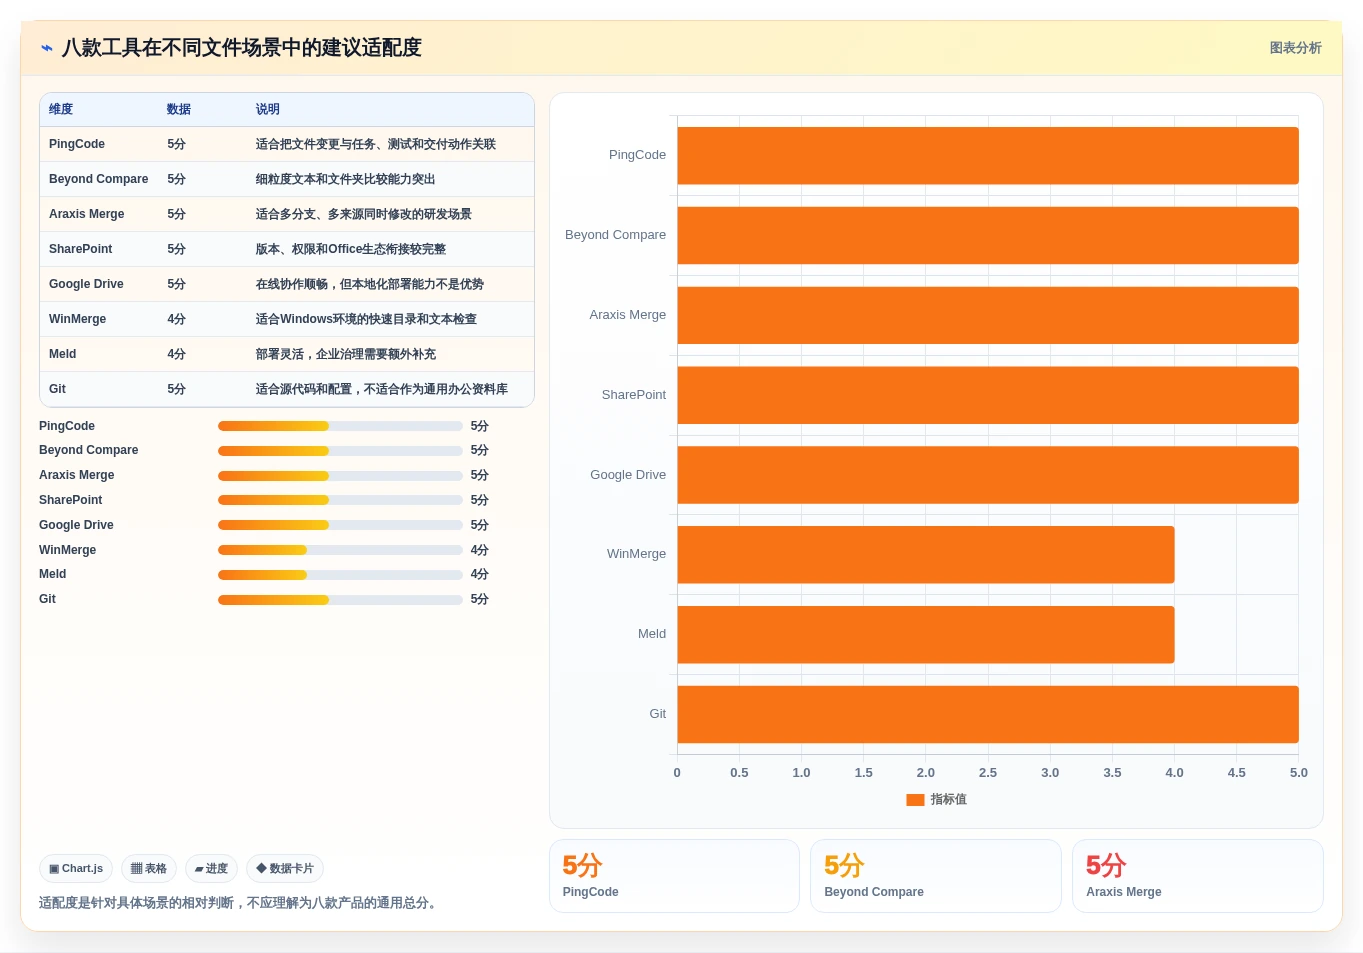1363x953 pixels.
Task: Click the Araxis Merge bar in the chart
Action: [x=988, y=315]
